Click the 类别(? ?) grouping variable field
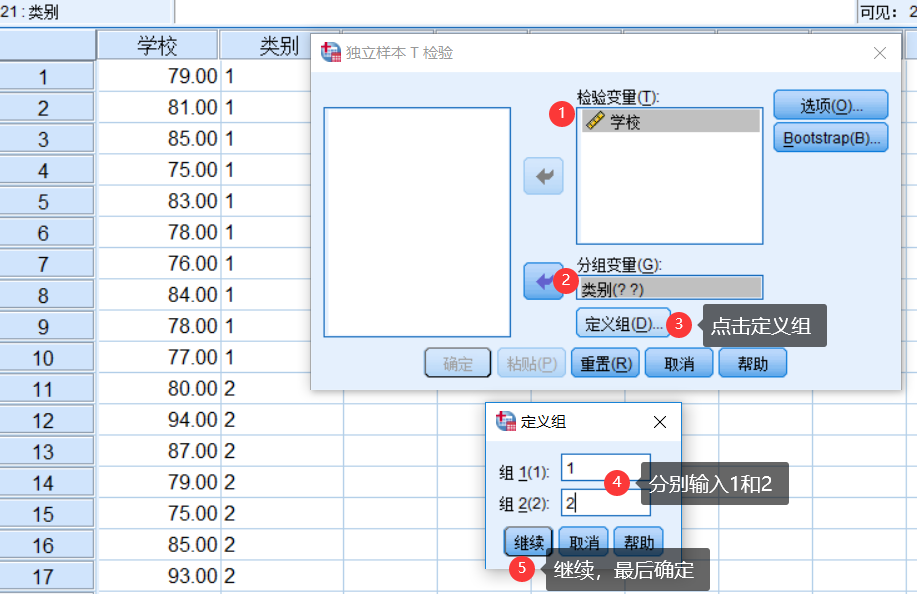The width and height of the screenshot is (917, 594). 670,288
